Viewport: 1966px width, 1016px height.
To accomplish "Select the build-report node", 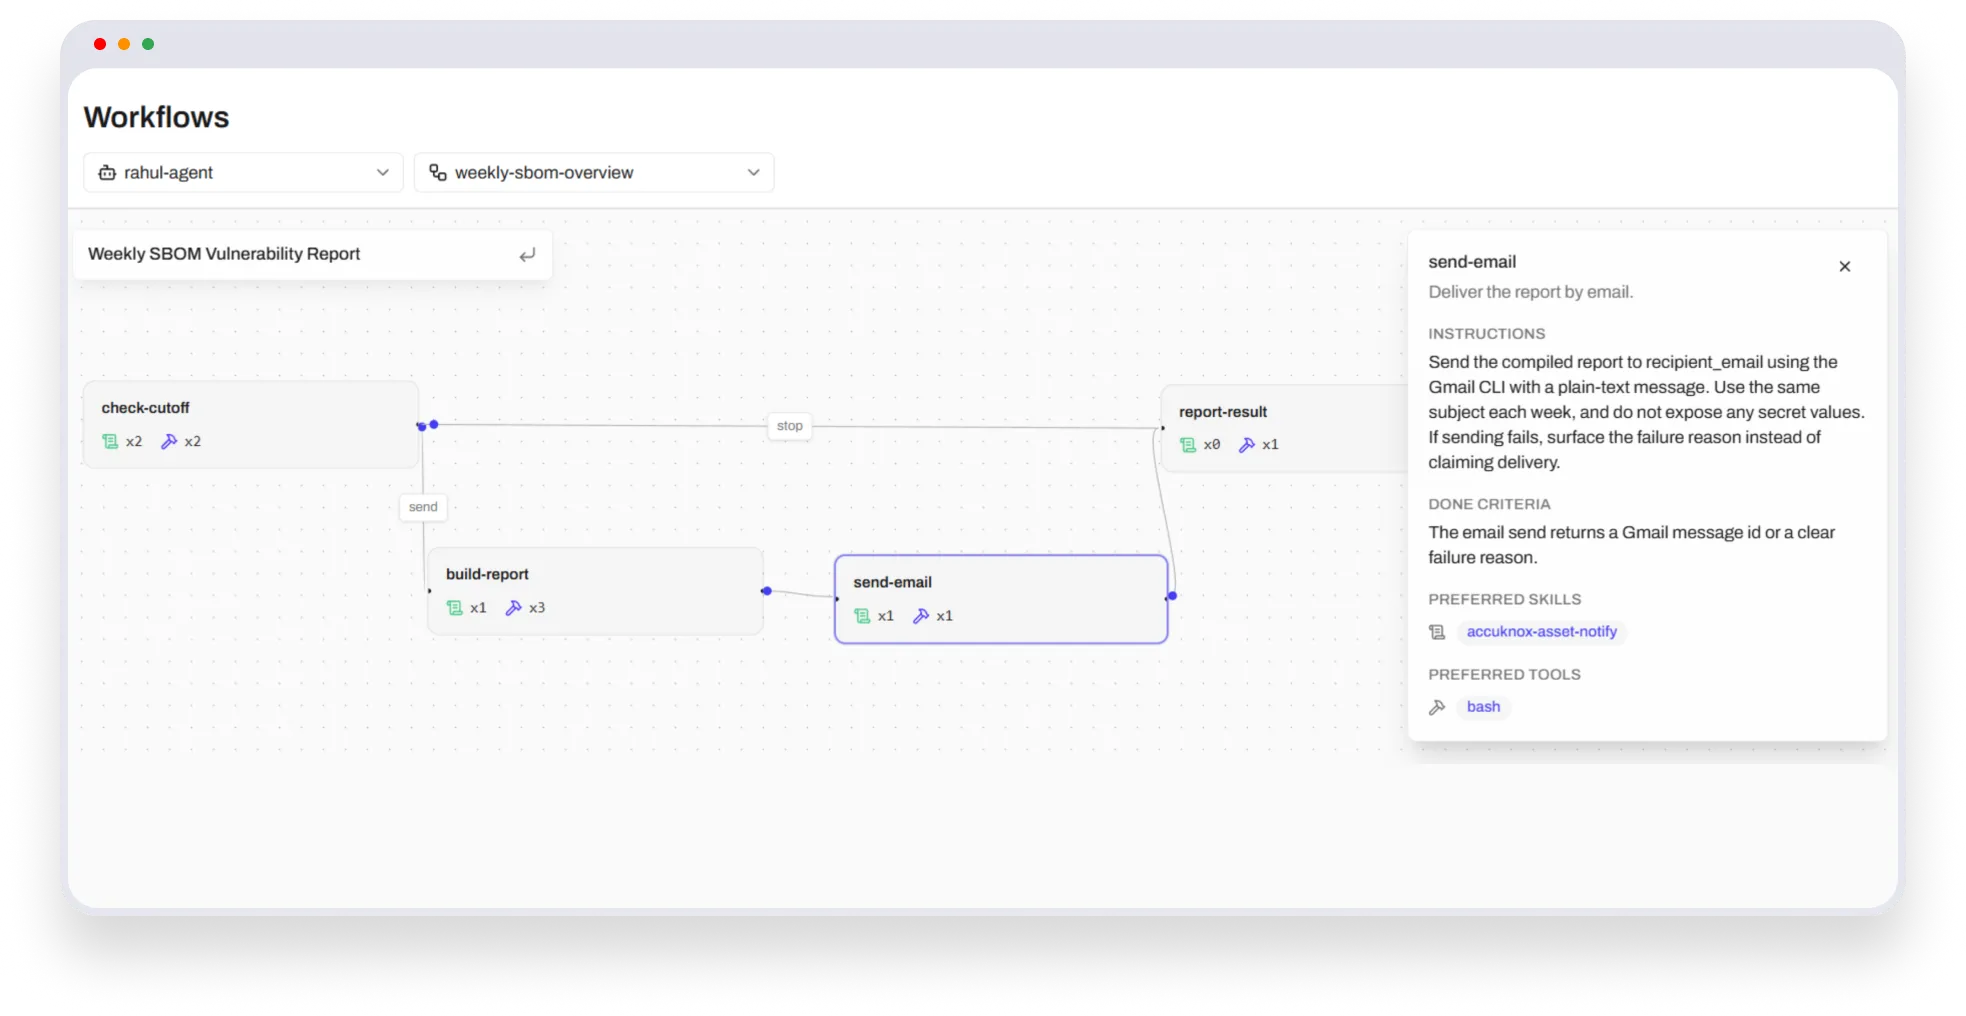I will tap(596, 591).
